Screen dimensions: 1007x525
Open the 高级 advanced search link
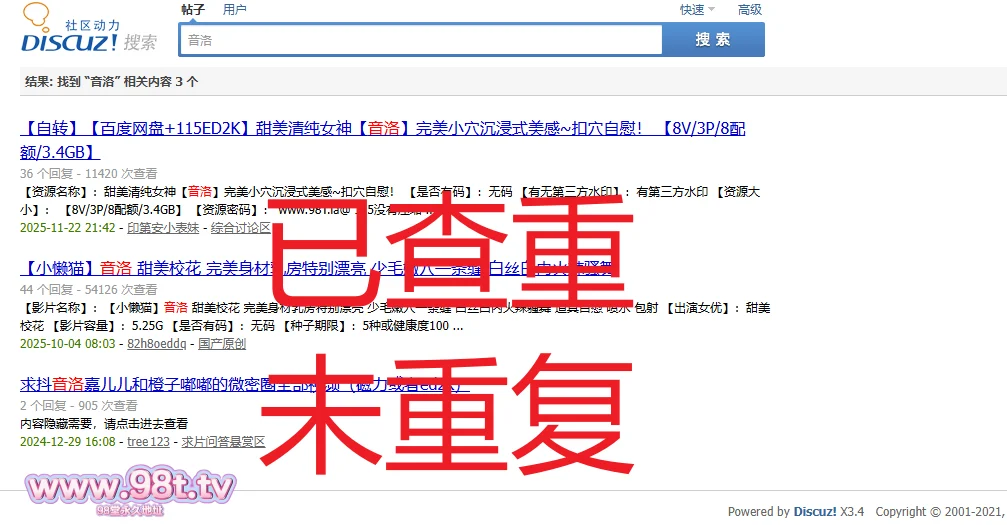(749, 10)
